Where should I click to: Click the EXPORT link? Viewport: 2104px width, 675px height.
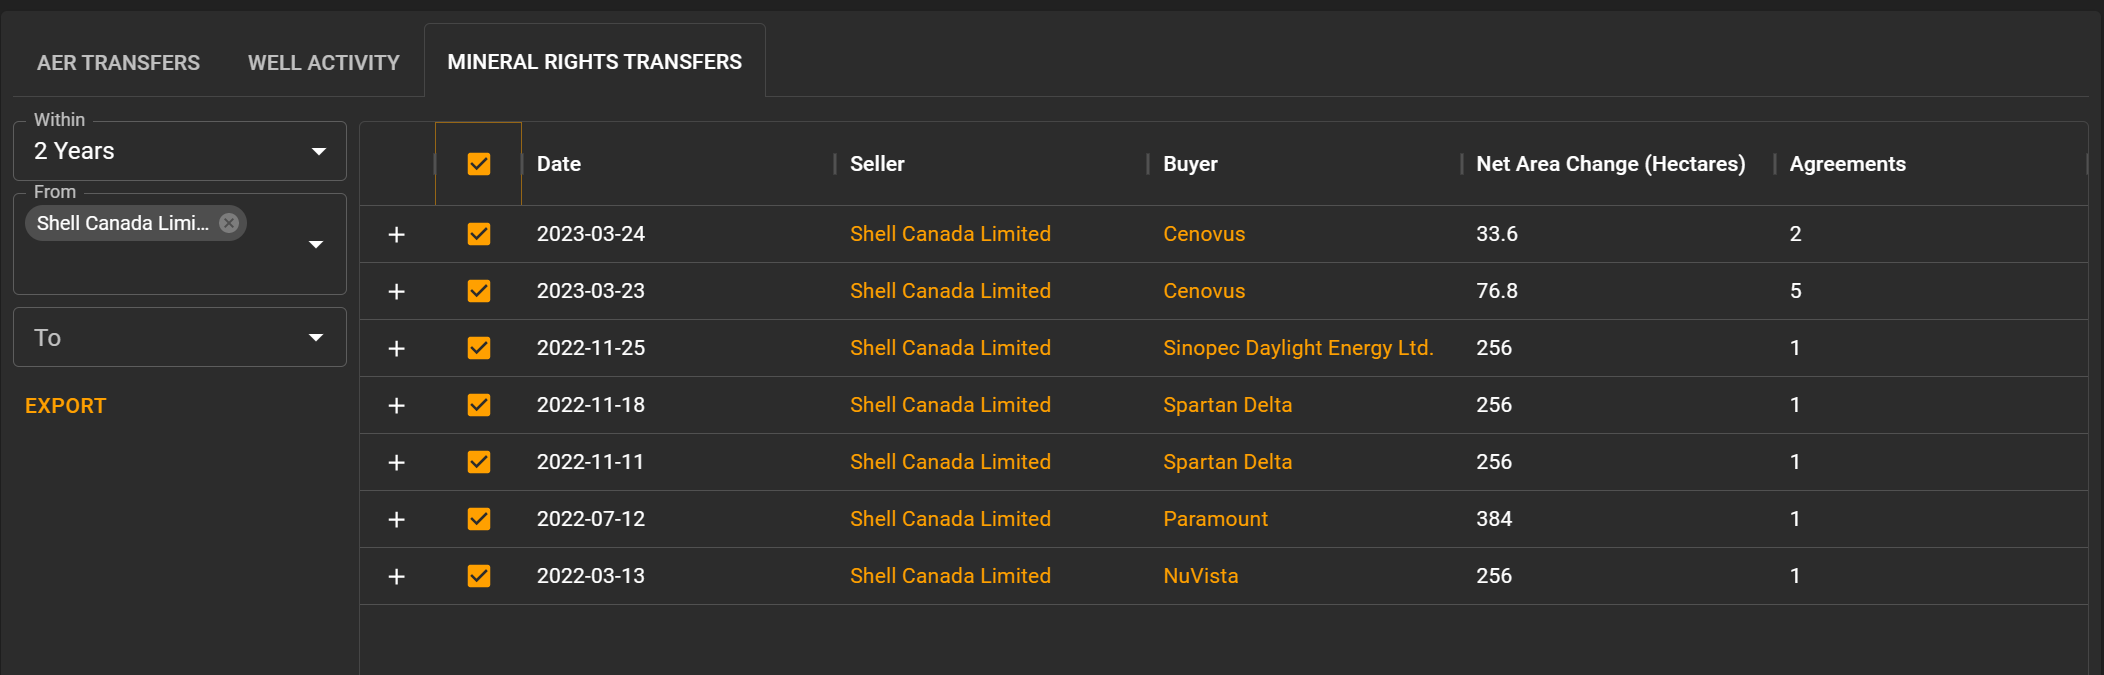(65, 405)
